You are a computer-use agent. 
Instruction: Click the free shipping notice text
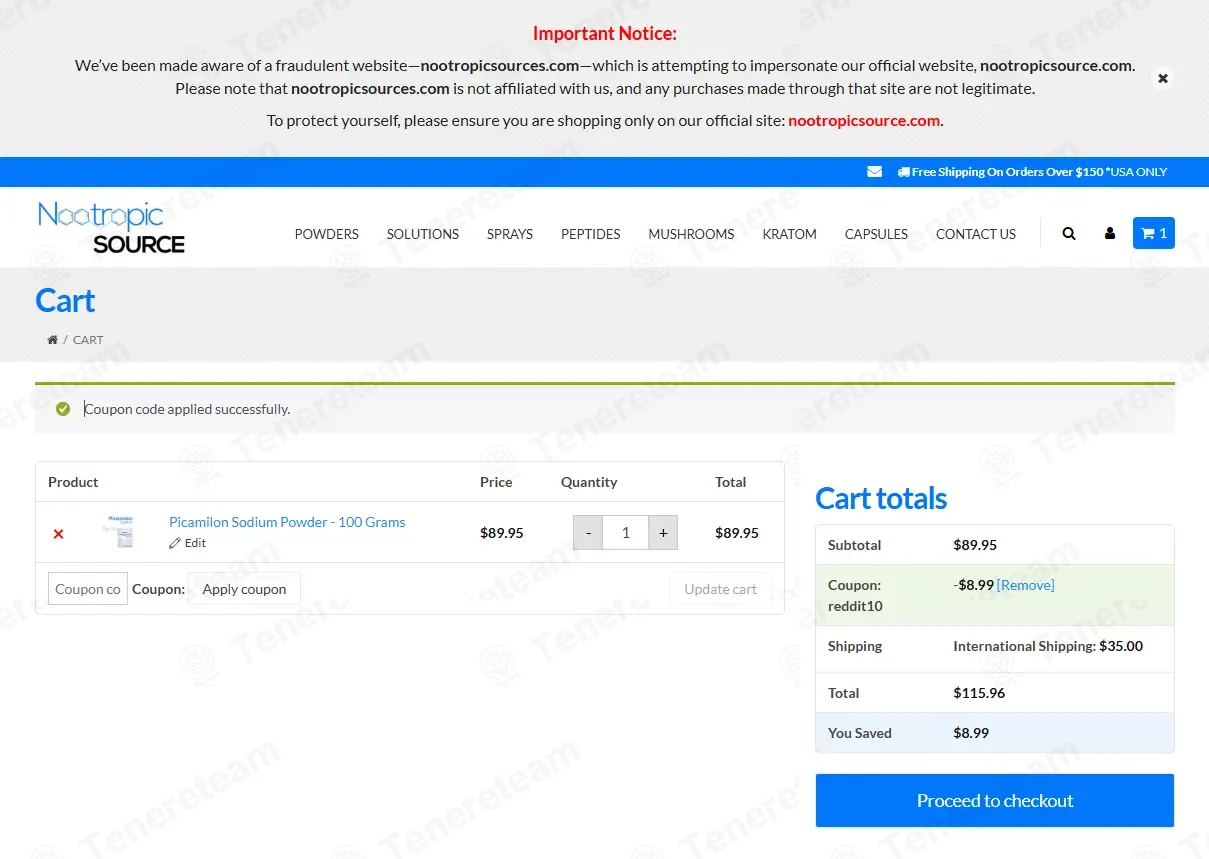pos(1032,172)
